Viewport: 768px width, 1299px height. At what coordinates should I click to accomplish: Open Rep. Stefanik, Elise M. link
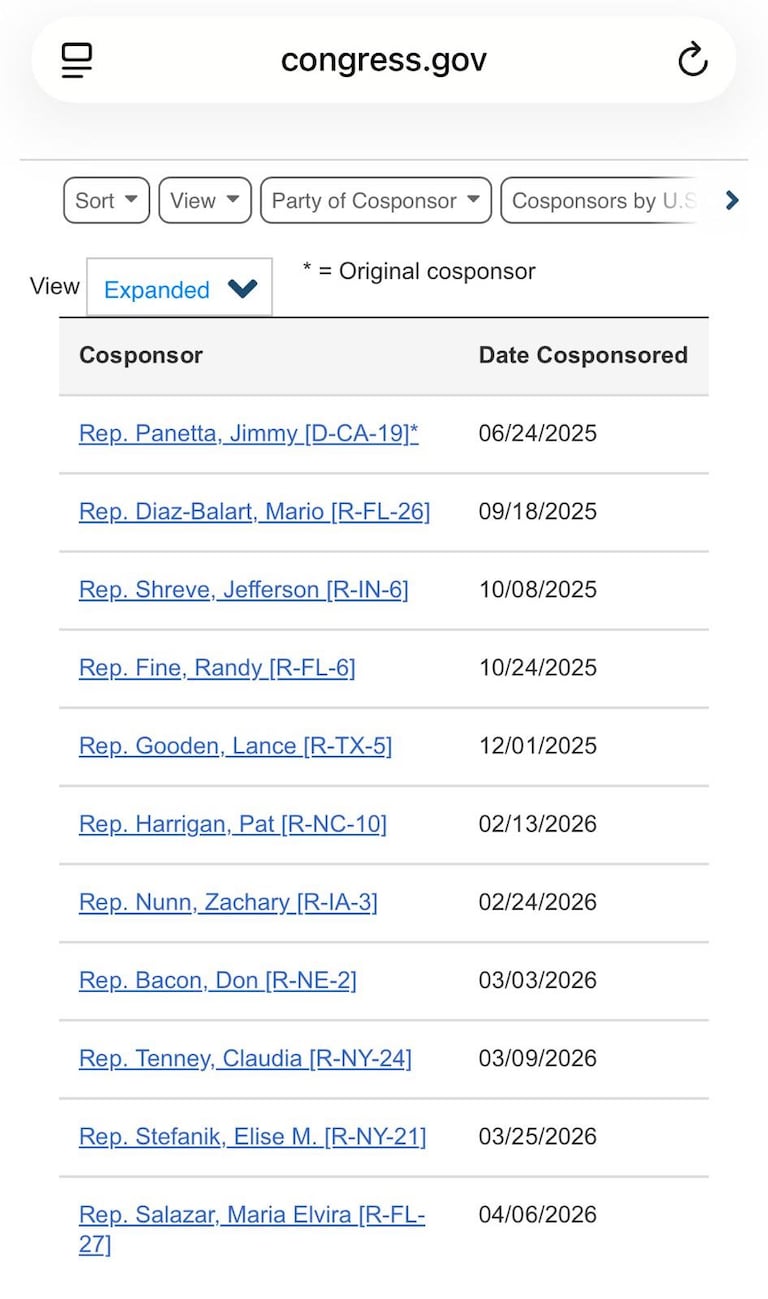point(252,1135)
